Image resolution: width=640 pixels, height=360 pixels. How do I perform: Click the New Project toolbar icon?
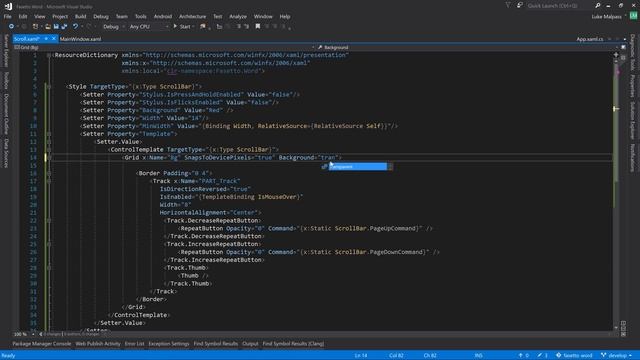36,27
